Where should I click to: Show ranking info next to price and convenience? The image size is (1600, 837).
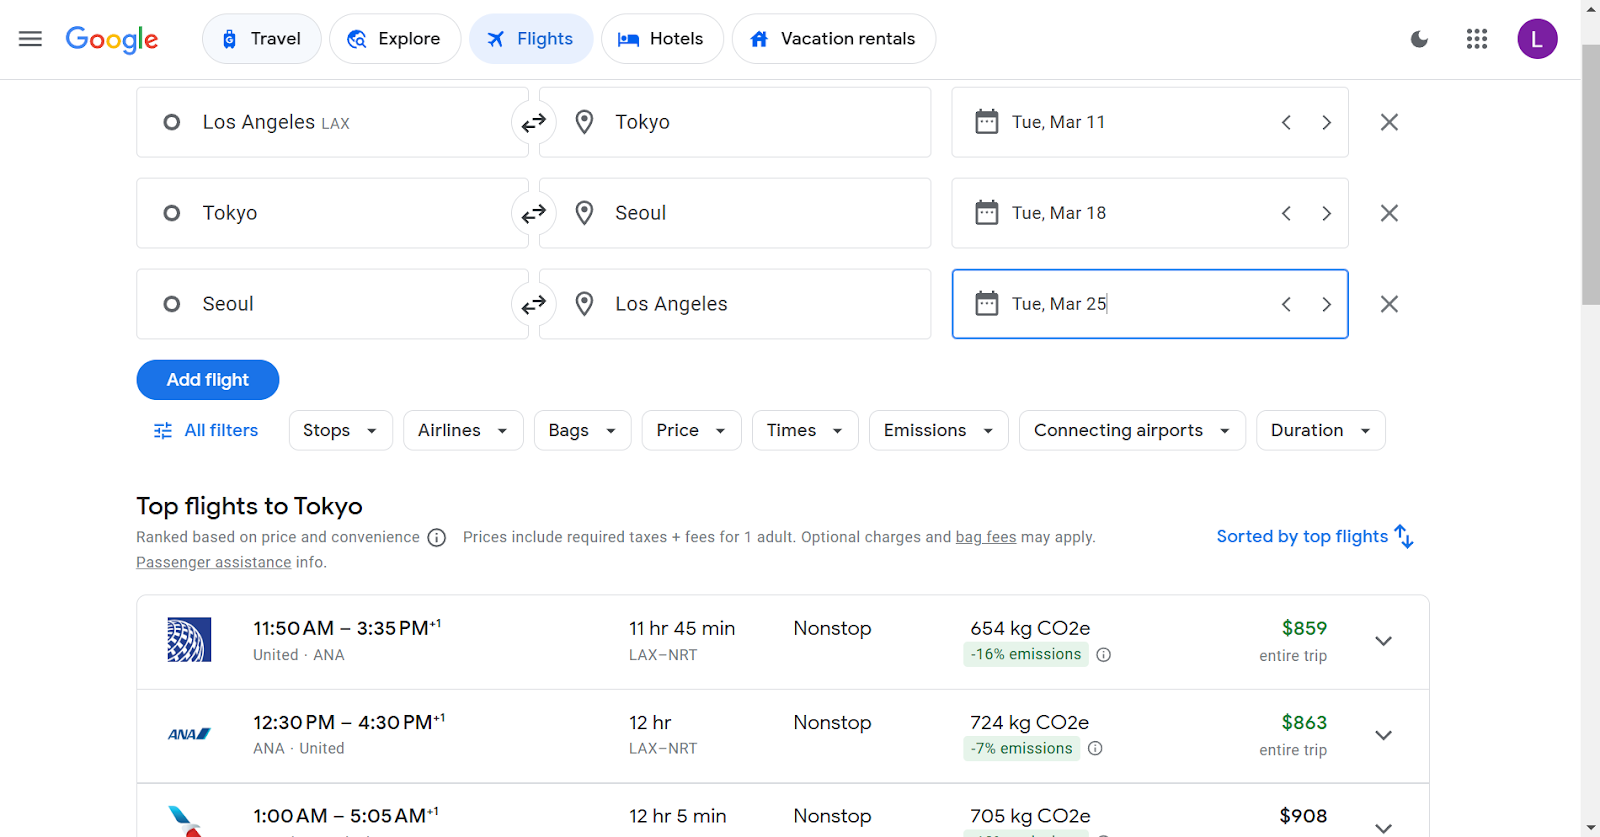coord(437,538)
